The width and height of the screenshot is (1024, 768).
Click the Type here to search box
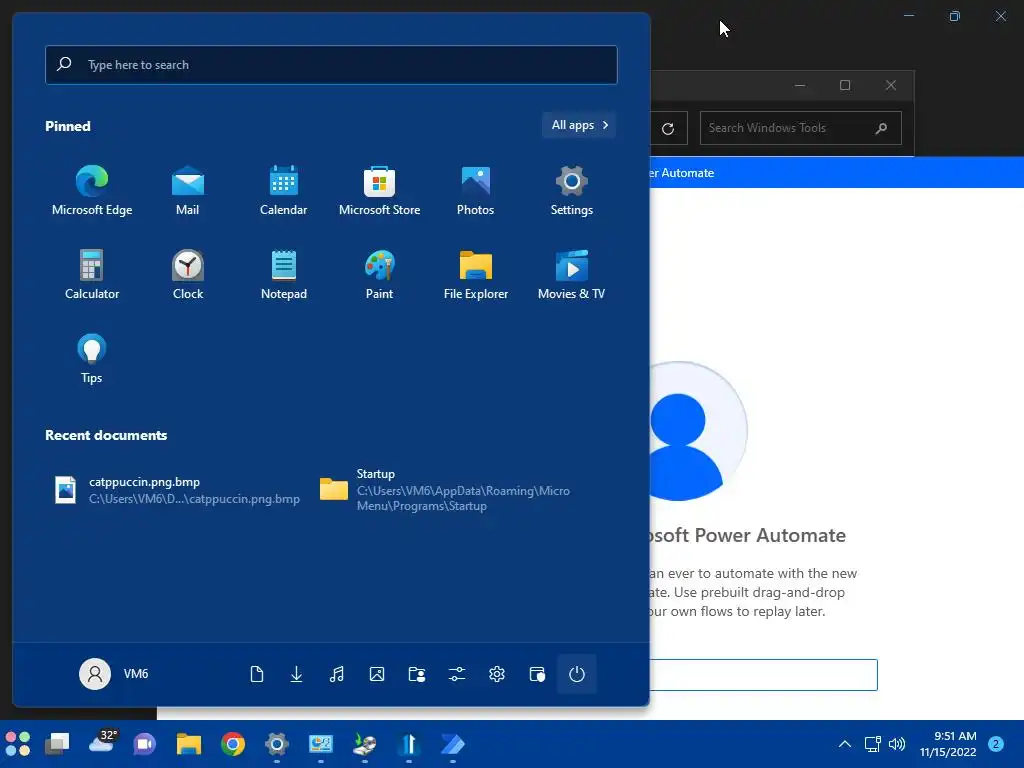[x=331, y=65]
